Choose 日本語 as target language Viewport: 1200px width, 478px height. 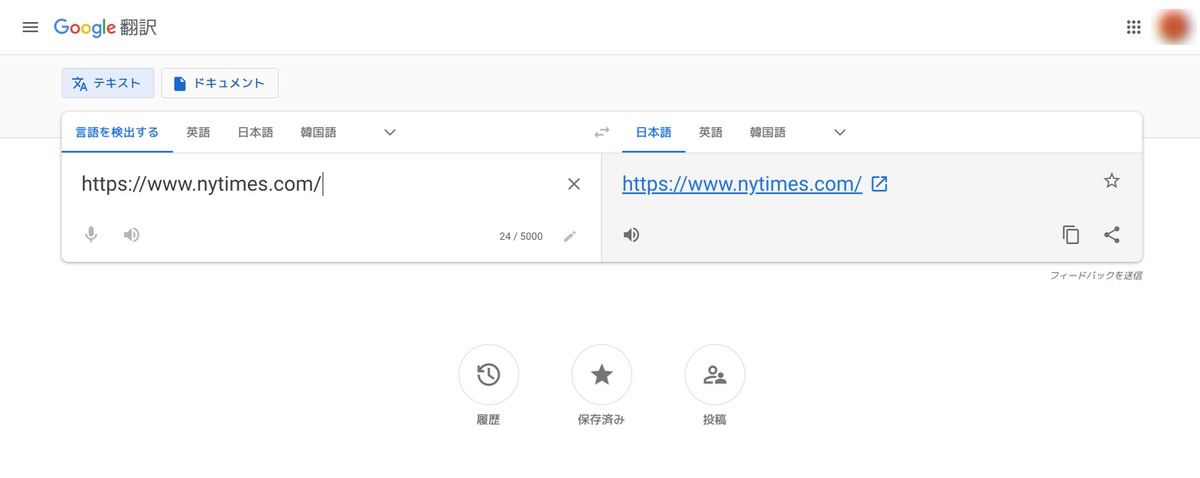(654, 132)
